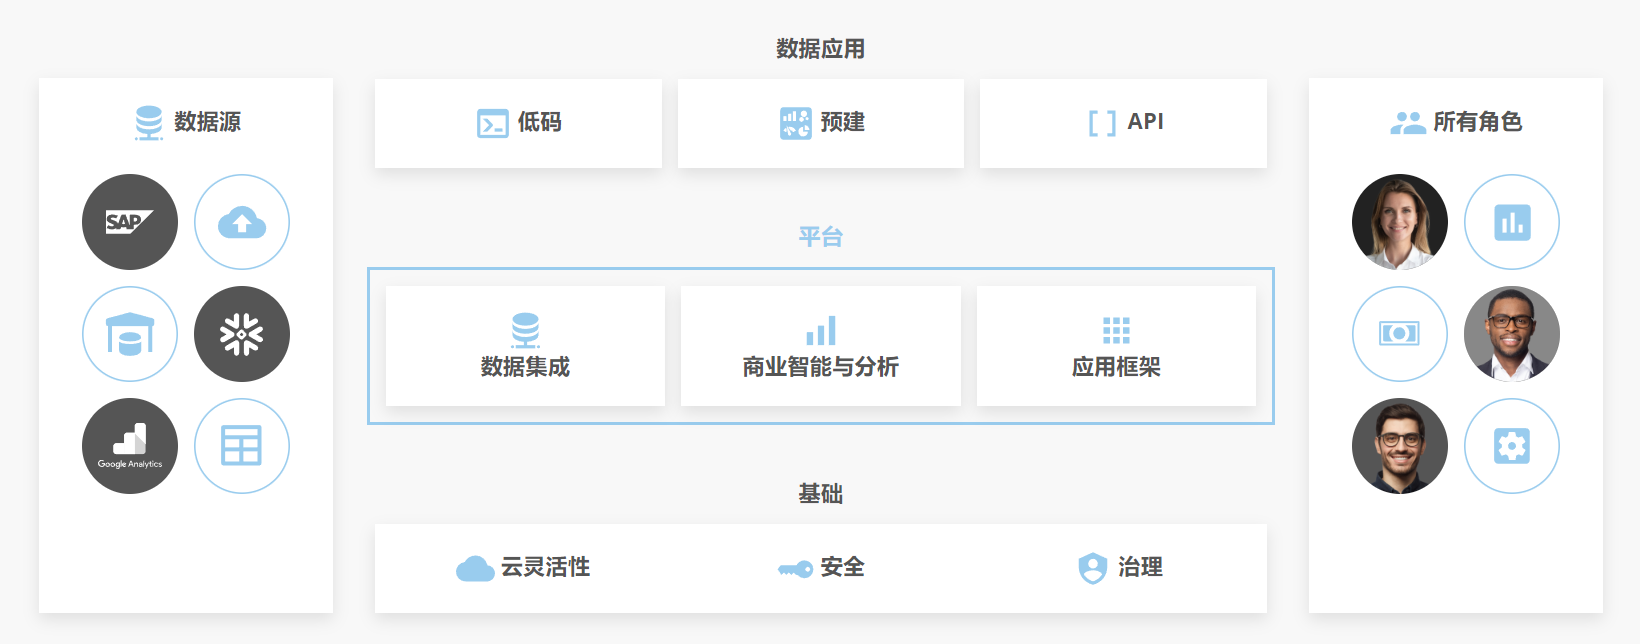This screenshot has height=644, width=1640.
Task: Click the 数据集成 platform tile
Action: click(x=525, y=346)
